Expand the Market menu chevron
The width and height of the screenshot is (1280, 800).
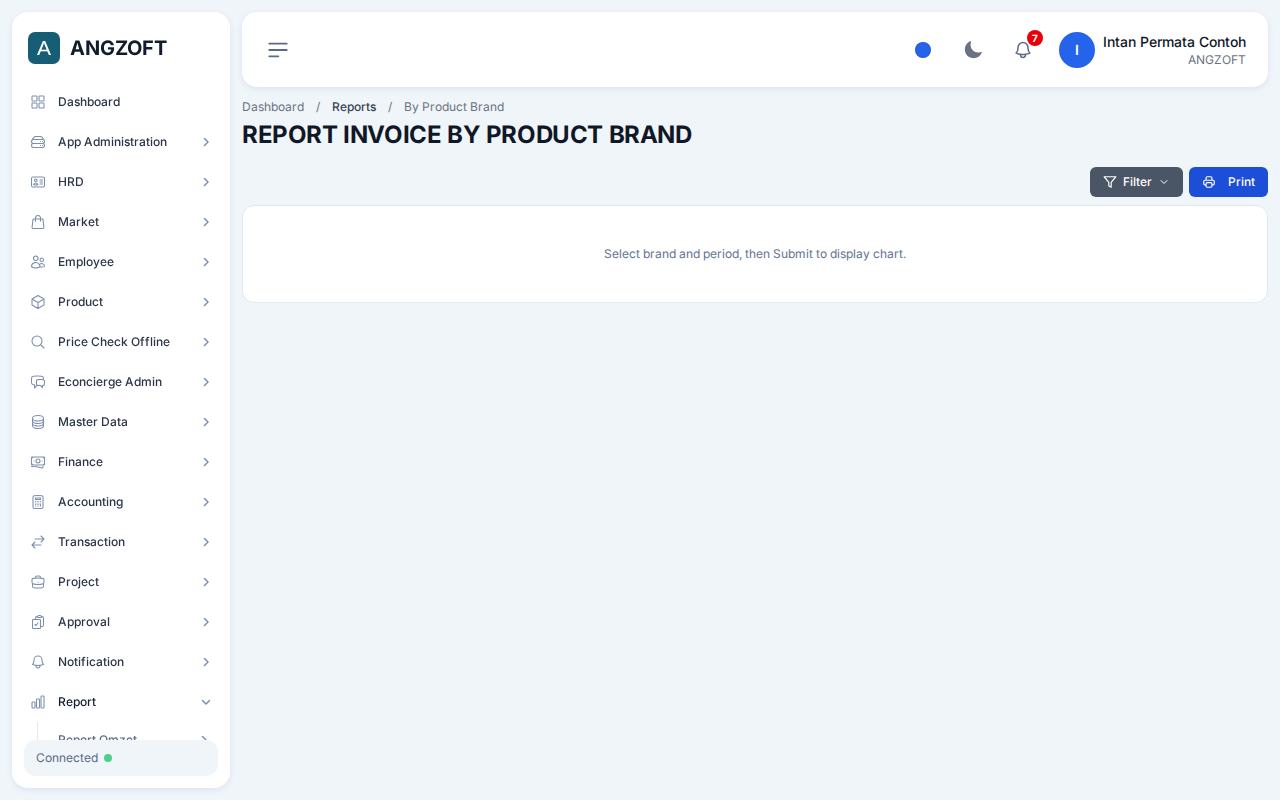206,222
